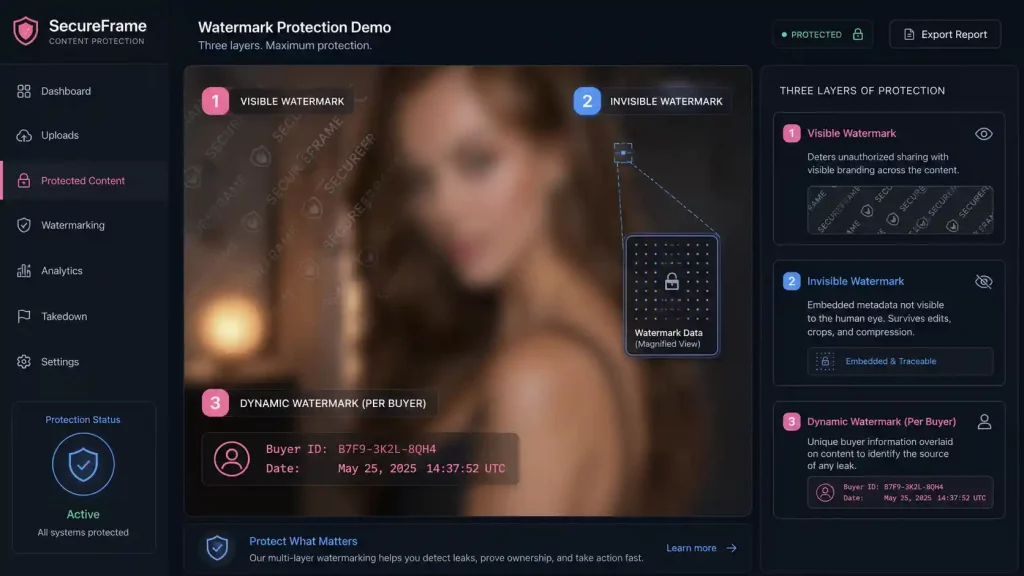This screenshot has height=576, width=1024.
Task: Click the Protection Status heading
Action: point(83,420)
